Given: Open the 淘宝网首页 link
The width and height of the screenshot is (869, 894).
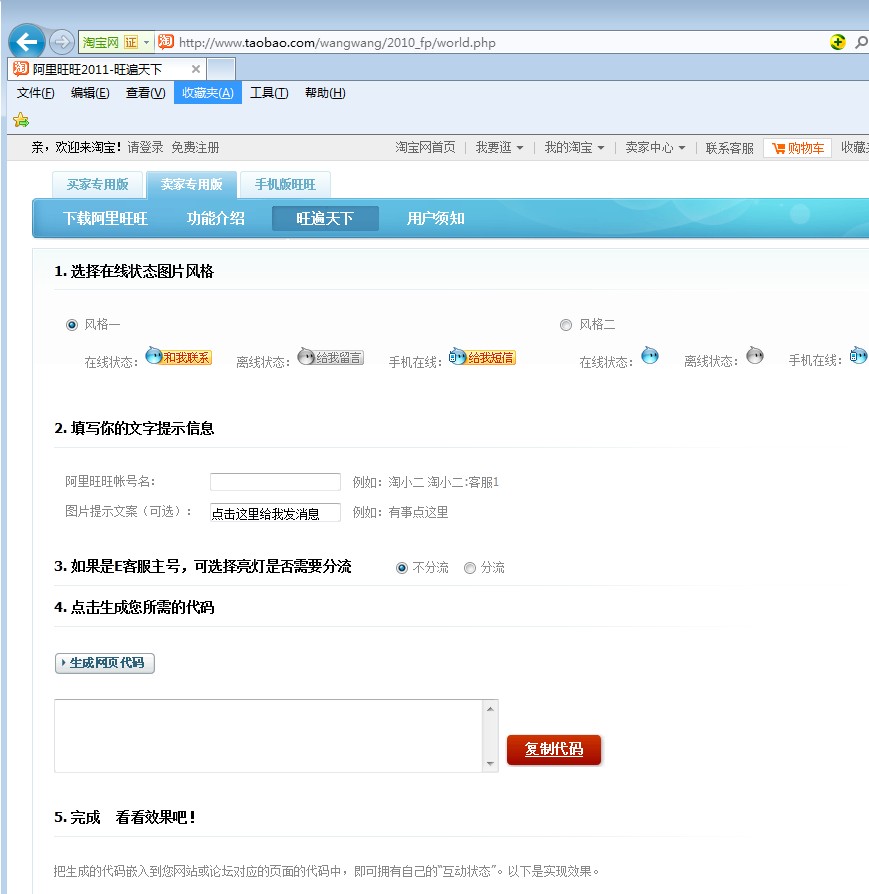Looking at the screenshot, I should click(425, 148).
